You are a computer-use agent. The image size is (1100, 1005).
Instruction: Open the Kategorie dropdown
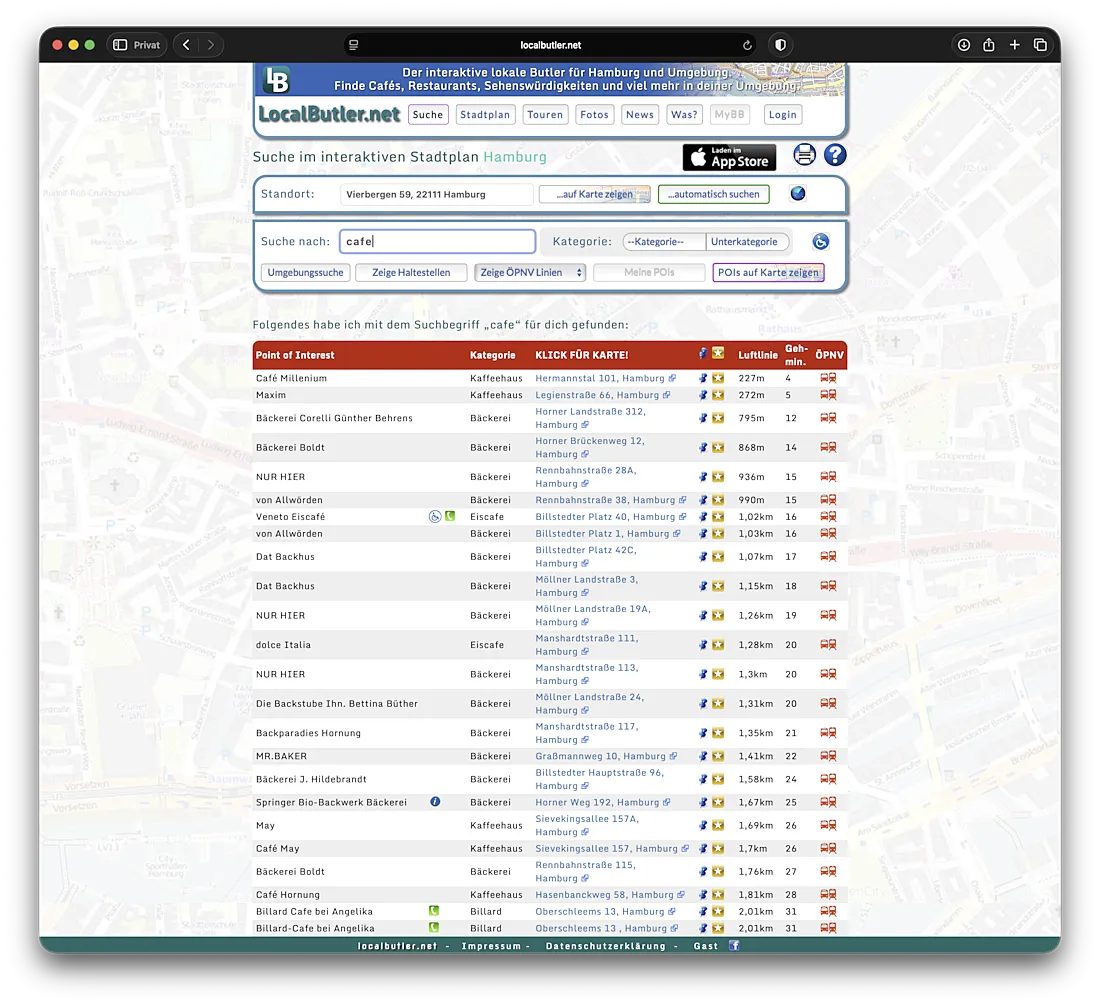664,242
